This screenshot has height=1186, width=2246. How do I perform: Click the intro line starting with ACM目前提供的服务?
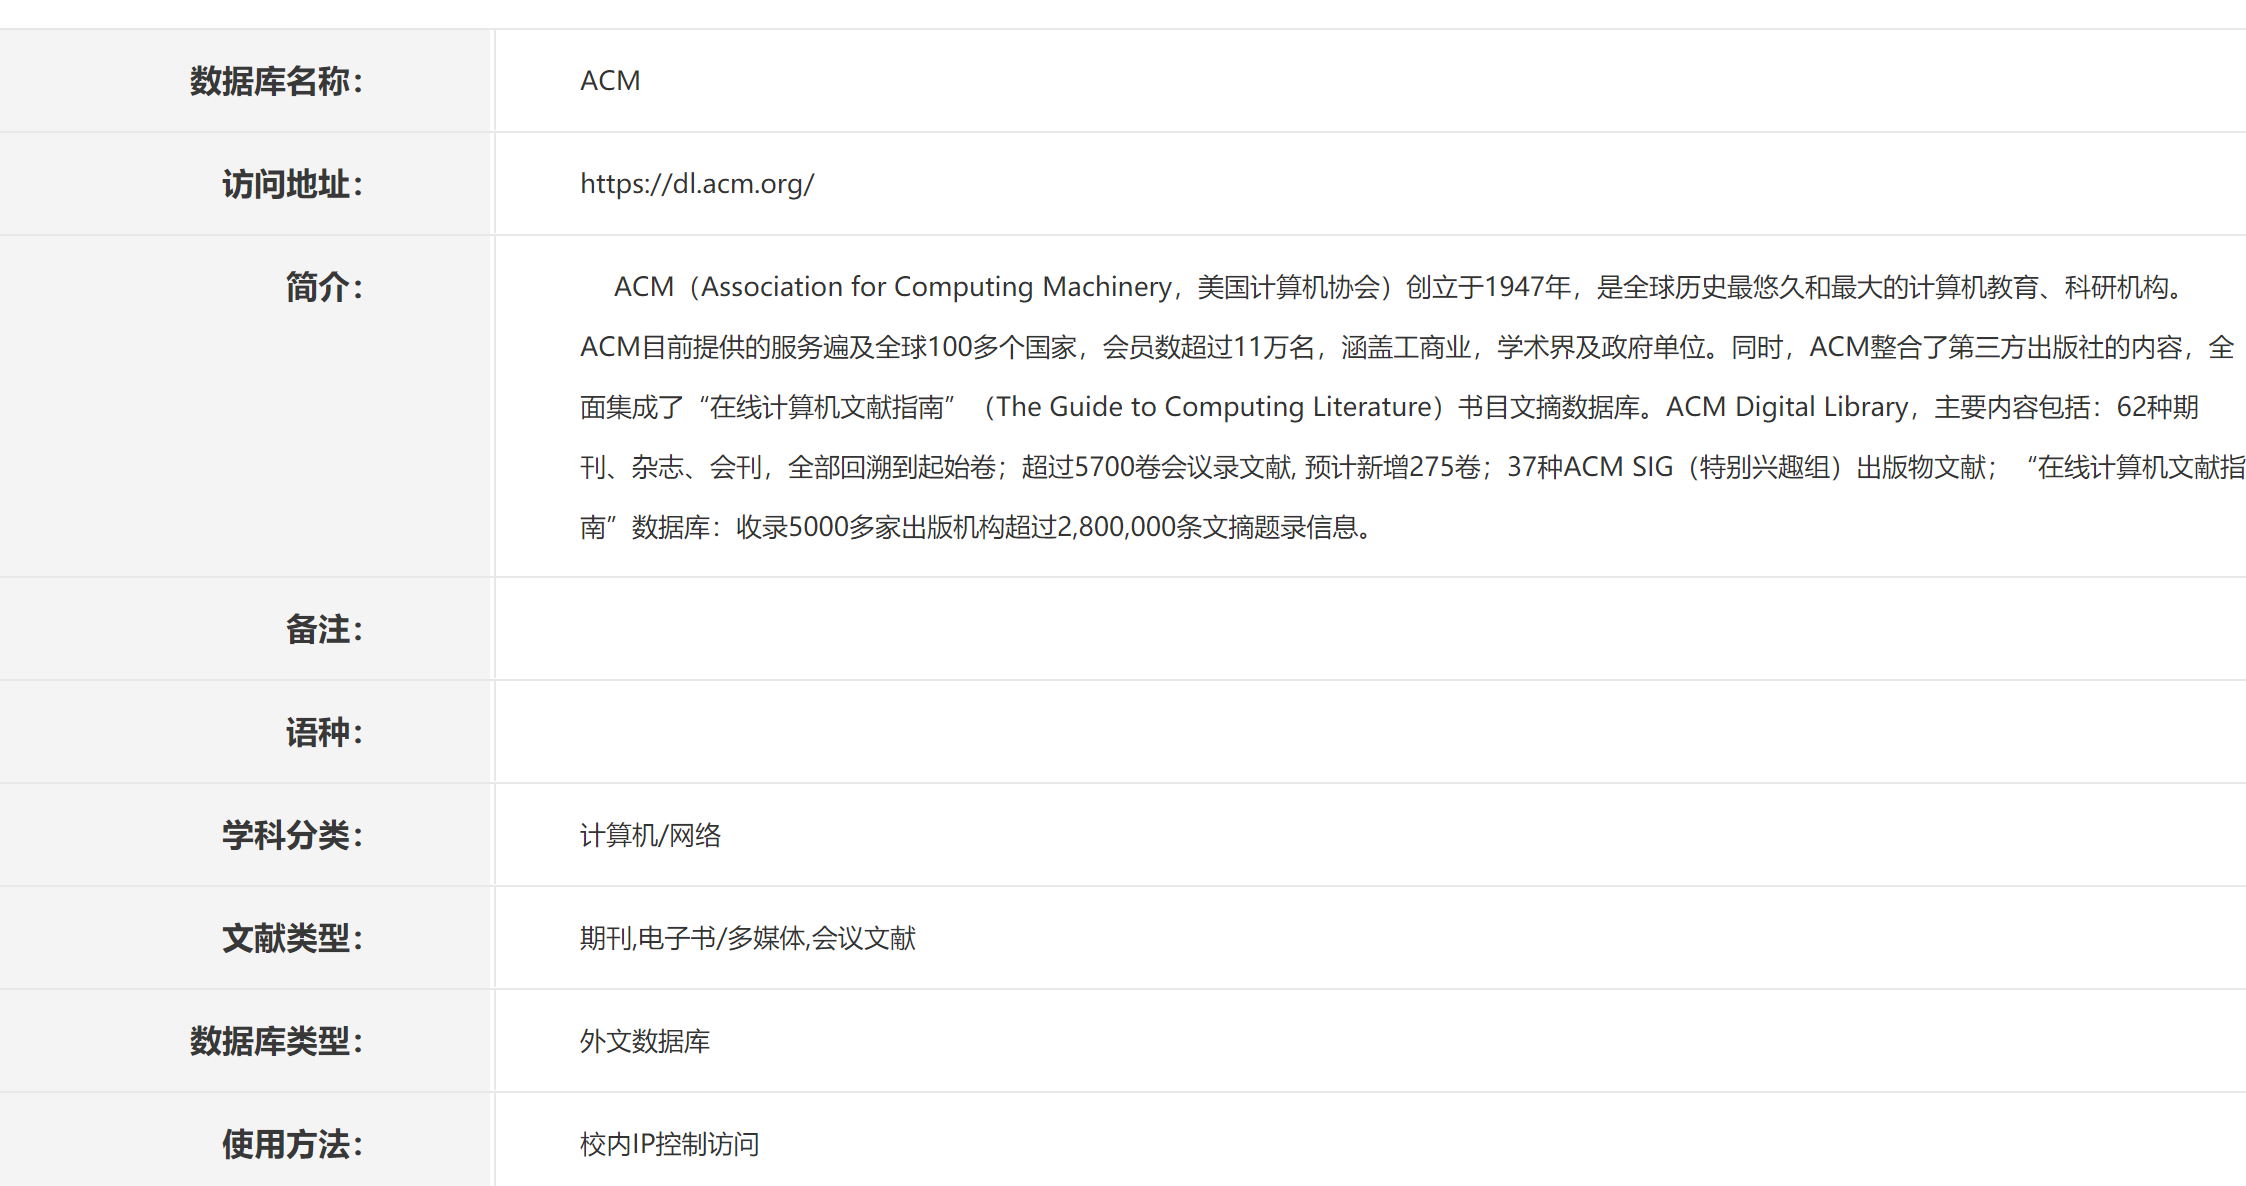1407,347
